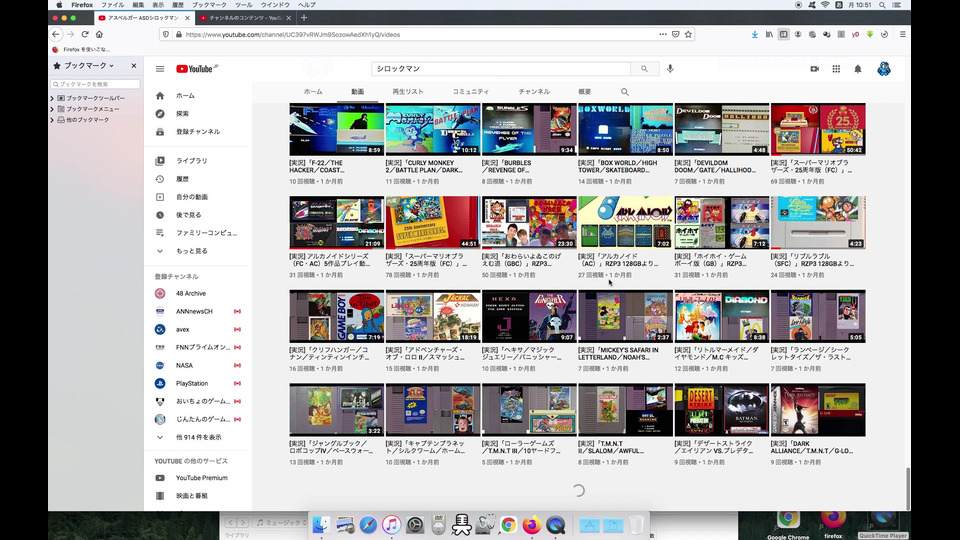This screenshot has height=540, width=960.
Task: Bookmark this page with star icon
Action: (688, 34)
